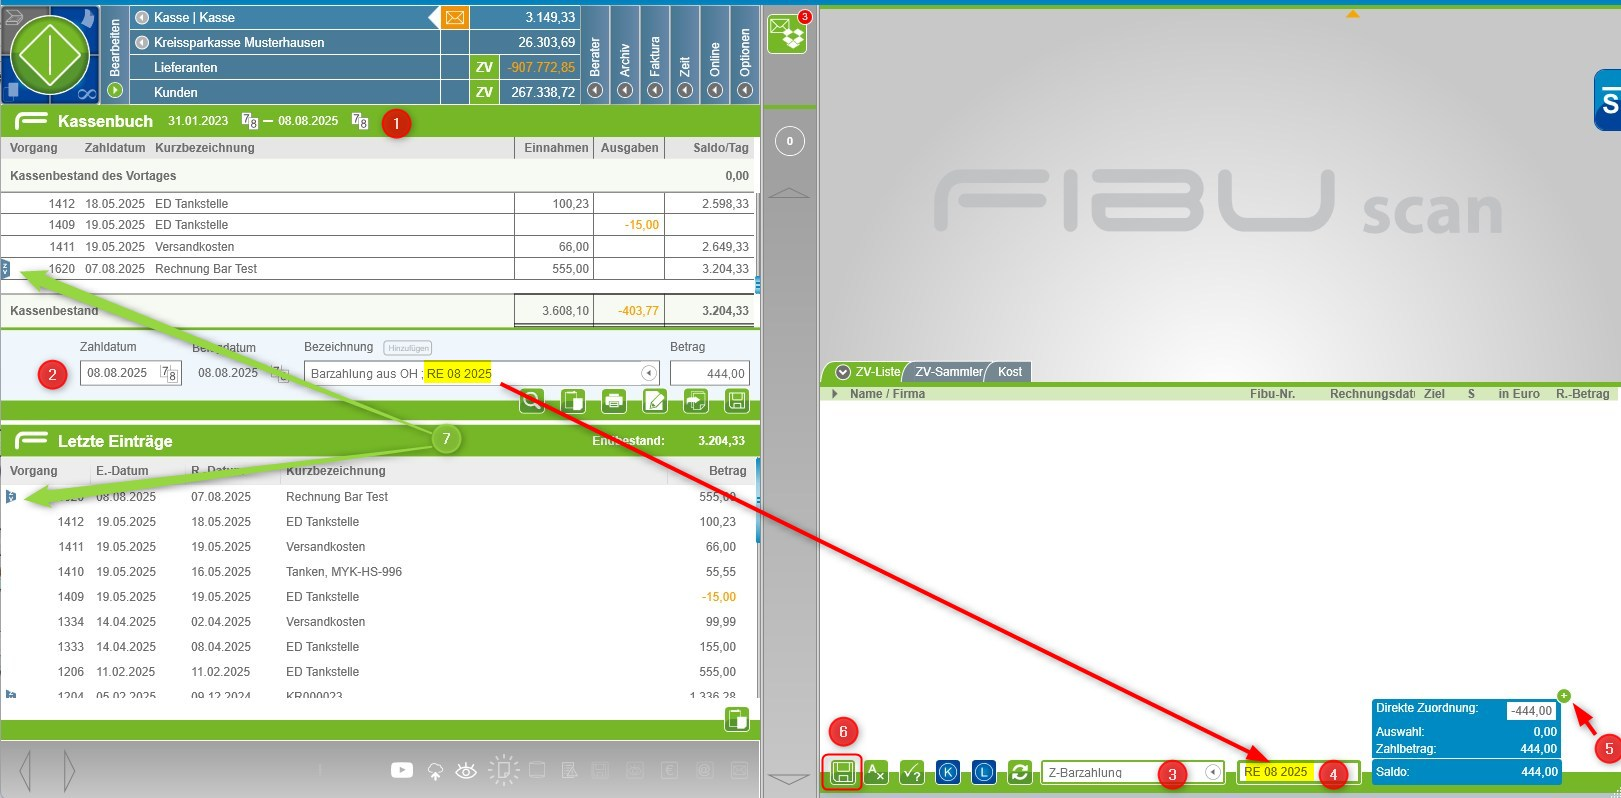This screenshot has width=1621, height=798.
Task: Select the Kunden account row
Action: [354, 92]
